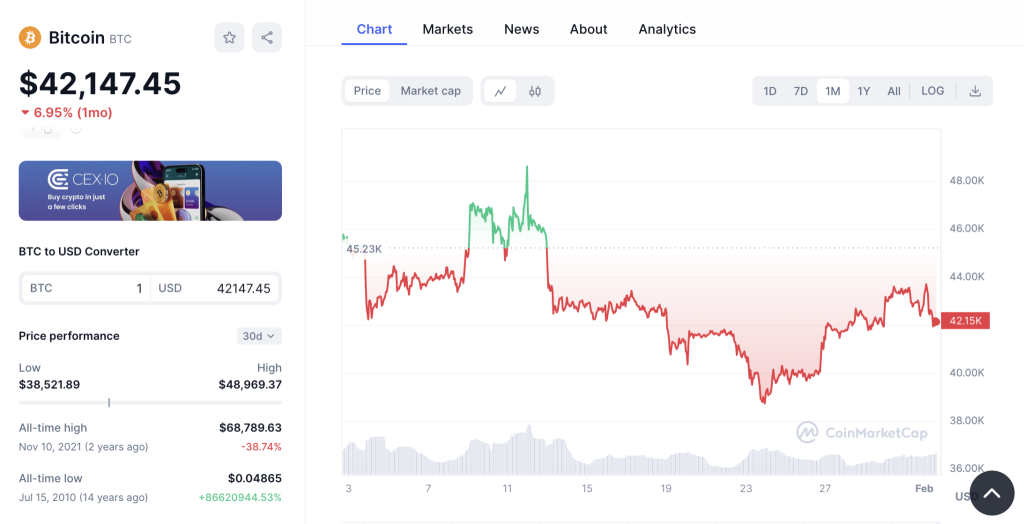Select the Price toggle option
Viewport: 1024px width, 524px height.
[367, 91]
